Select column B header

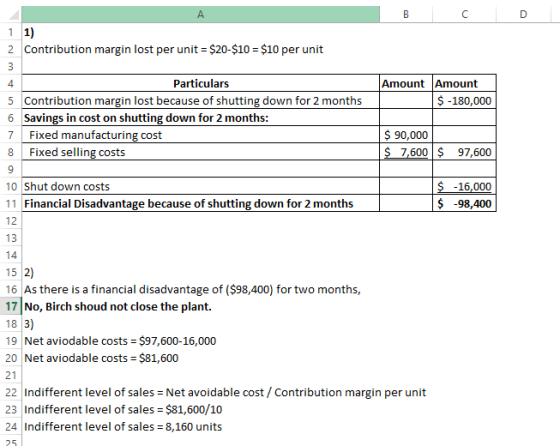[406, 14]
